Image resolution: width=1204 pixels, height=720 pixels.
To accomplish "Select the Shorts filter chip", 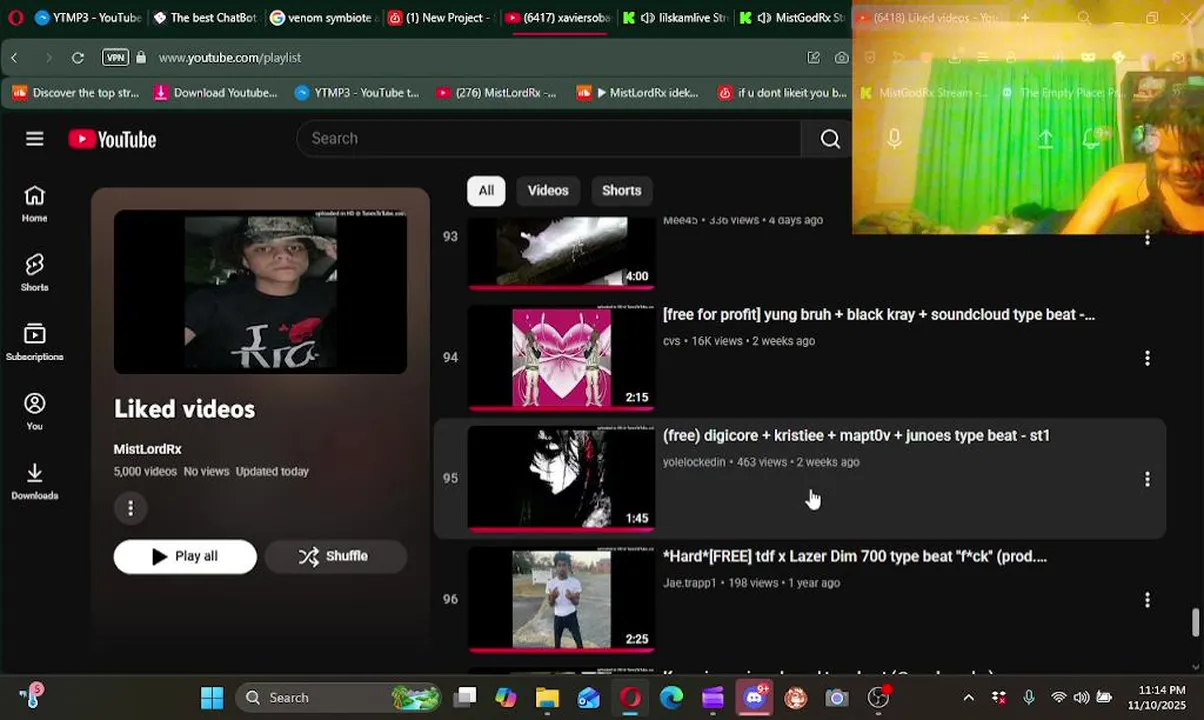I will coord(621,191).
